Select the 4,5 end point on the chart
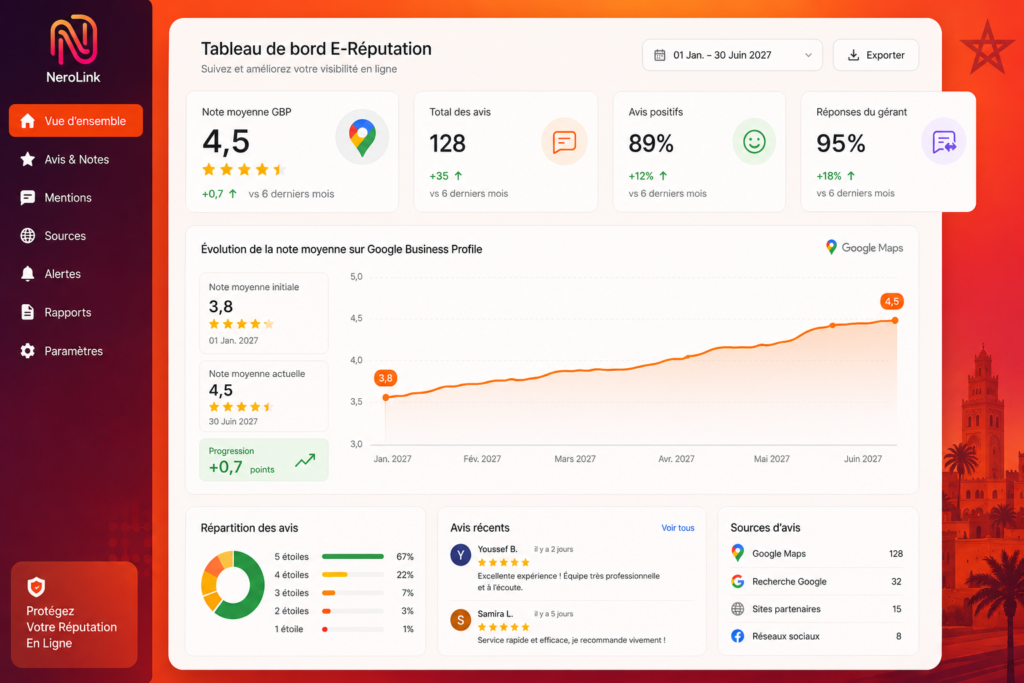1024x683 pixels. [x=895, y=320]
